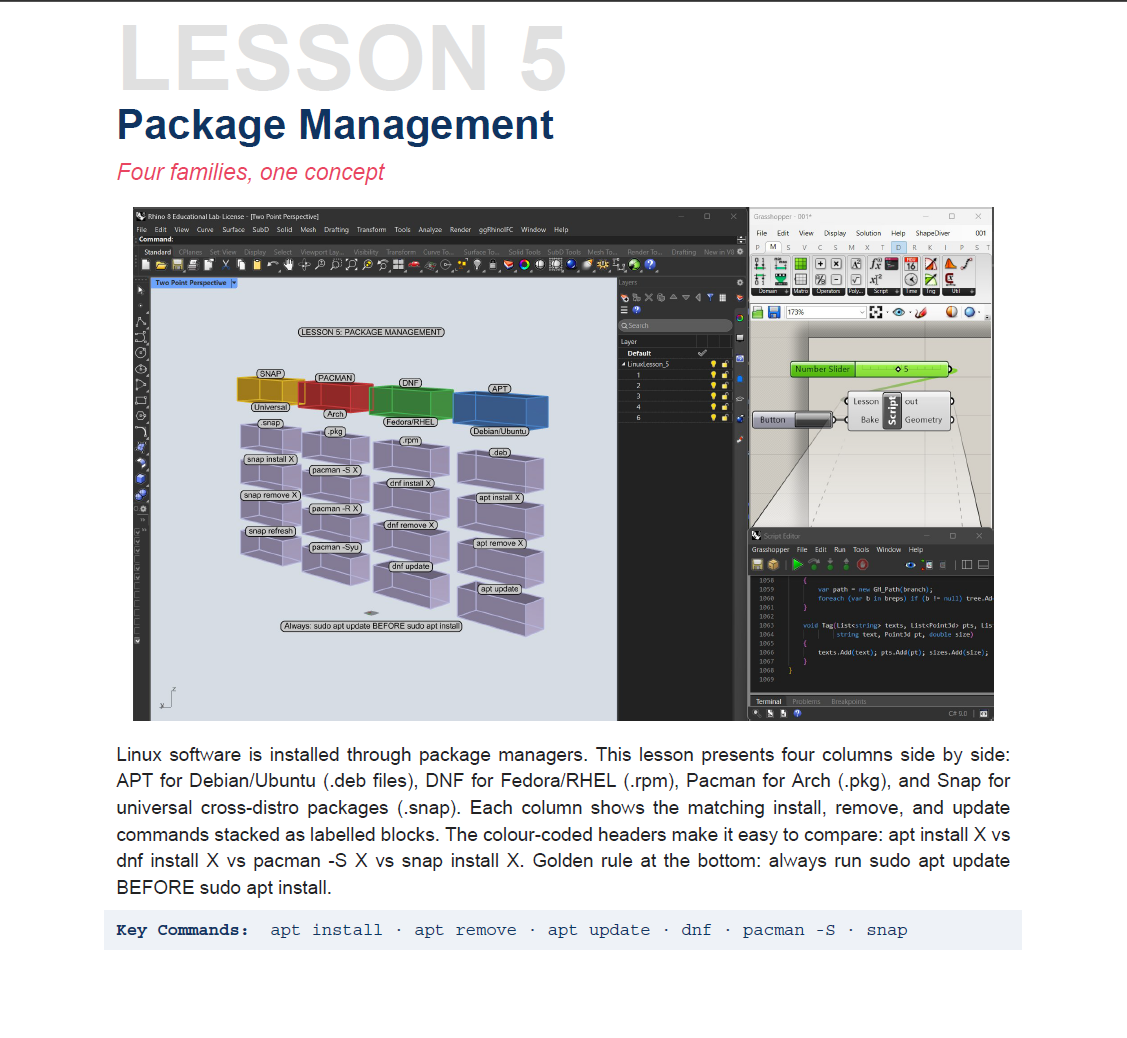
Task: Toggle visibility bulb for layer LinuxLesson_5
Action: [x=714, y=364]
